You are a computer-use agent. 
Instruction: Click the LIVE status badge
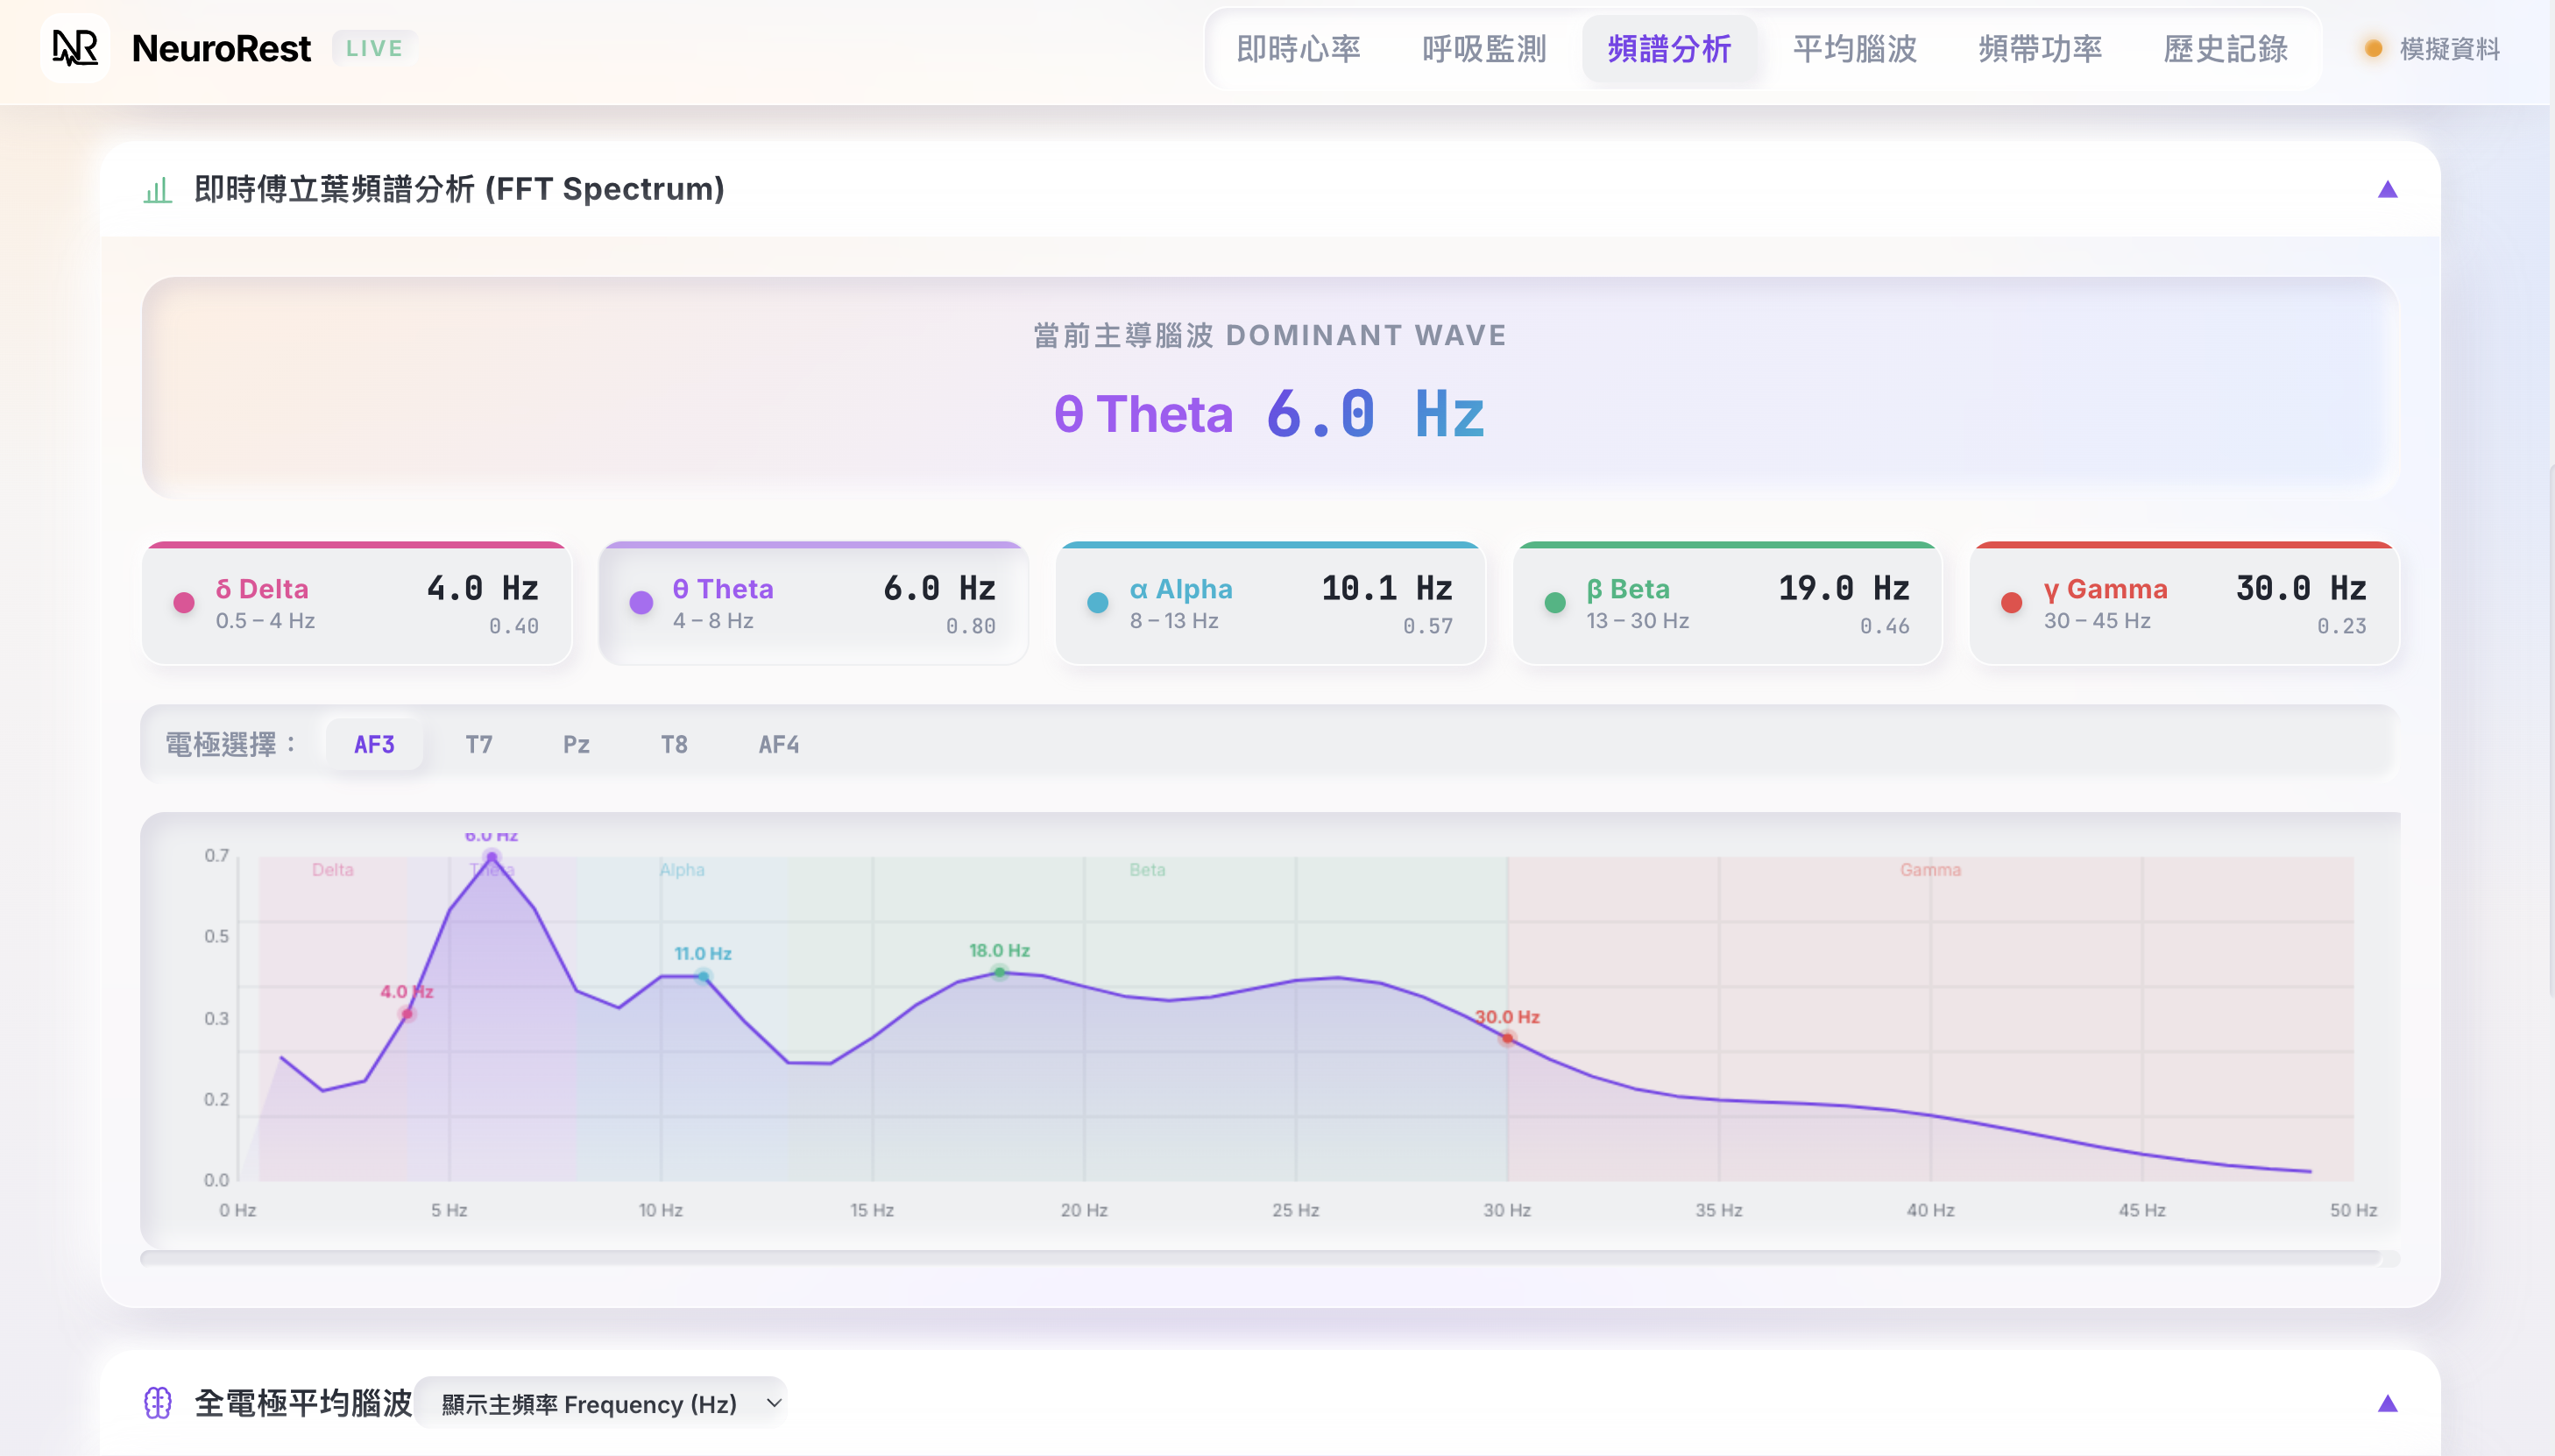pyautogui.click(x=374, y=48)
